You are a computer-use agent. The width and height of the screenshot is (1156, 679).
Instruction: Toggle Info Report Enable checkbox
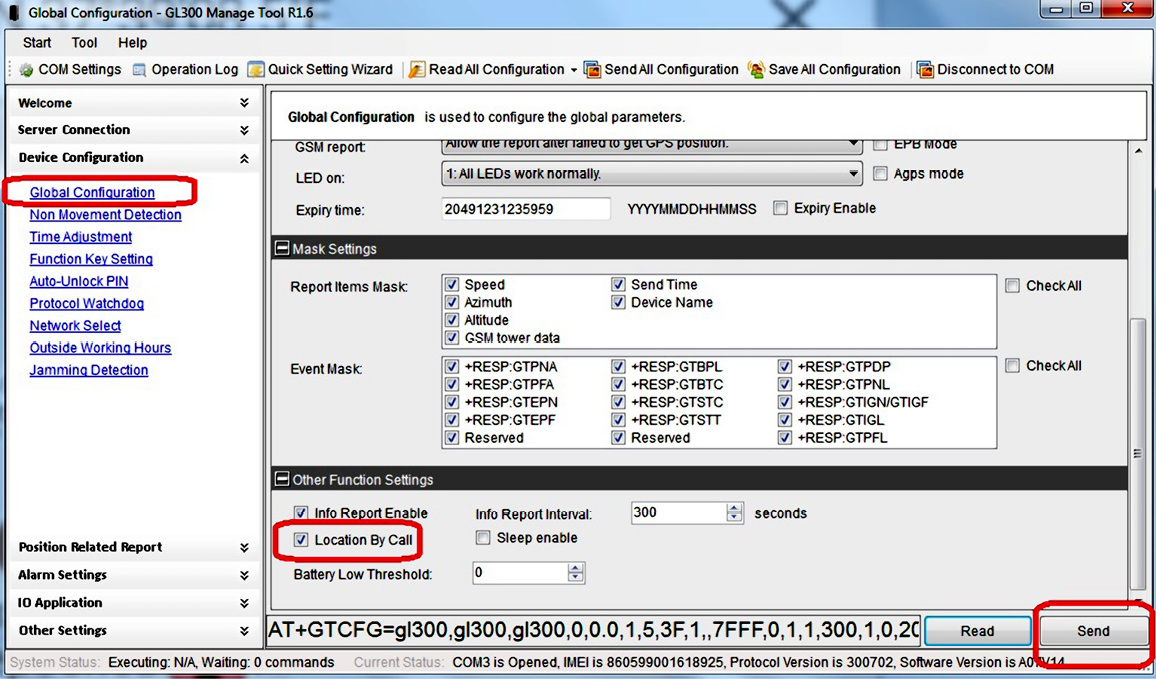(x=301, y=513)
